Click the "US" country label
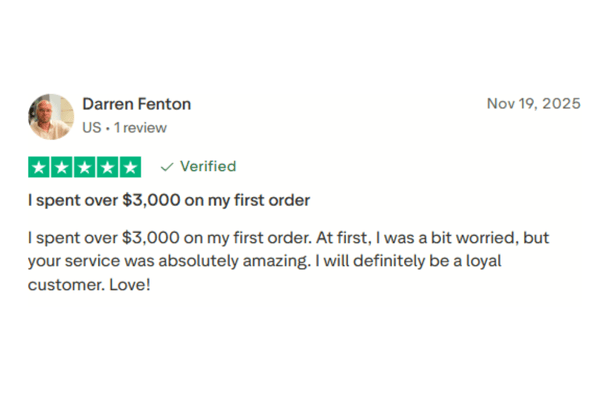Viewport: 600px width, 400px height. 92,128
